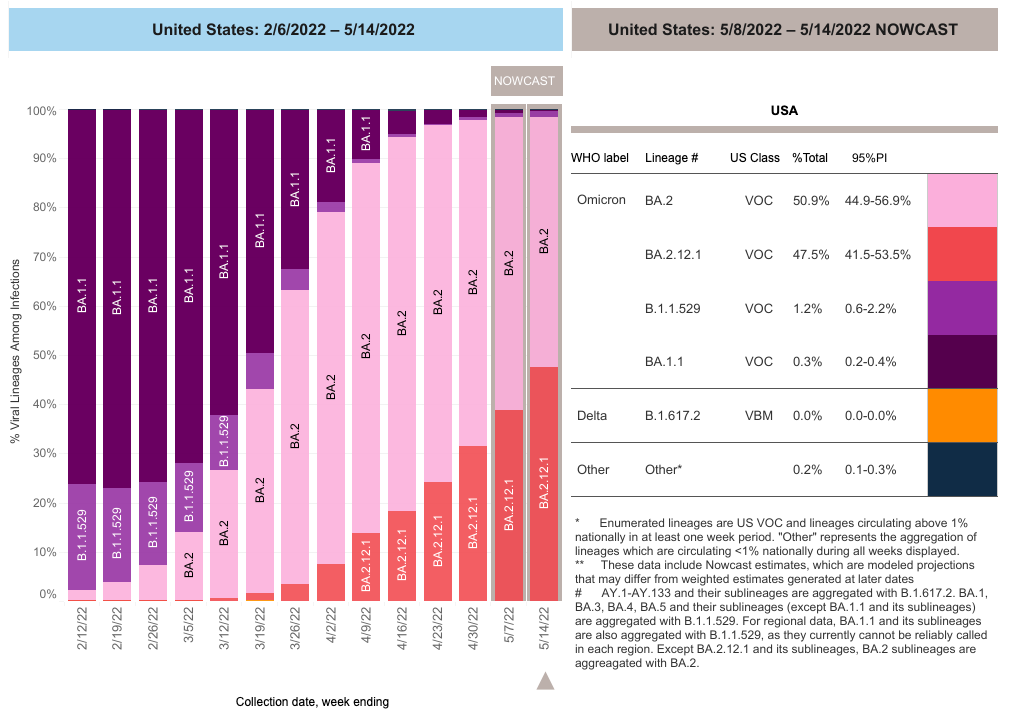Viewport: 1010px width, 724px height.
Task: Click the BA.2.12.1 red legend swatch
Action: (962, 254)
